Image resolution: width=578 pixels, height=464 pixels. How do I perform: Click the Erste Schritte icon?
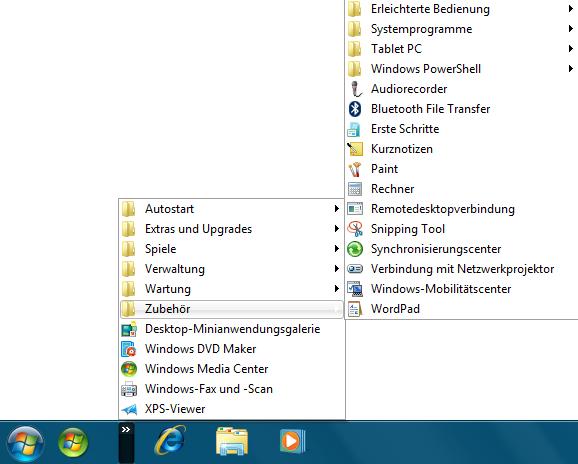click(x=355, y=129)
